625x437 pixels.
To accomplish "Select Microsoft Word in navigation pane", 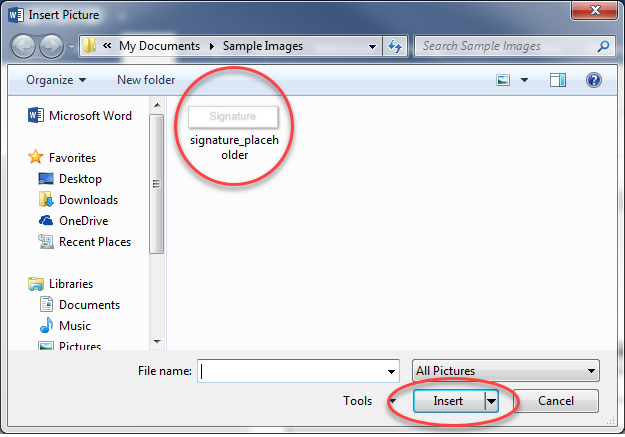I will (x=89, y=116).
